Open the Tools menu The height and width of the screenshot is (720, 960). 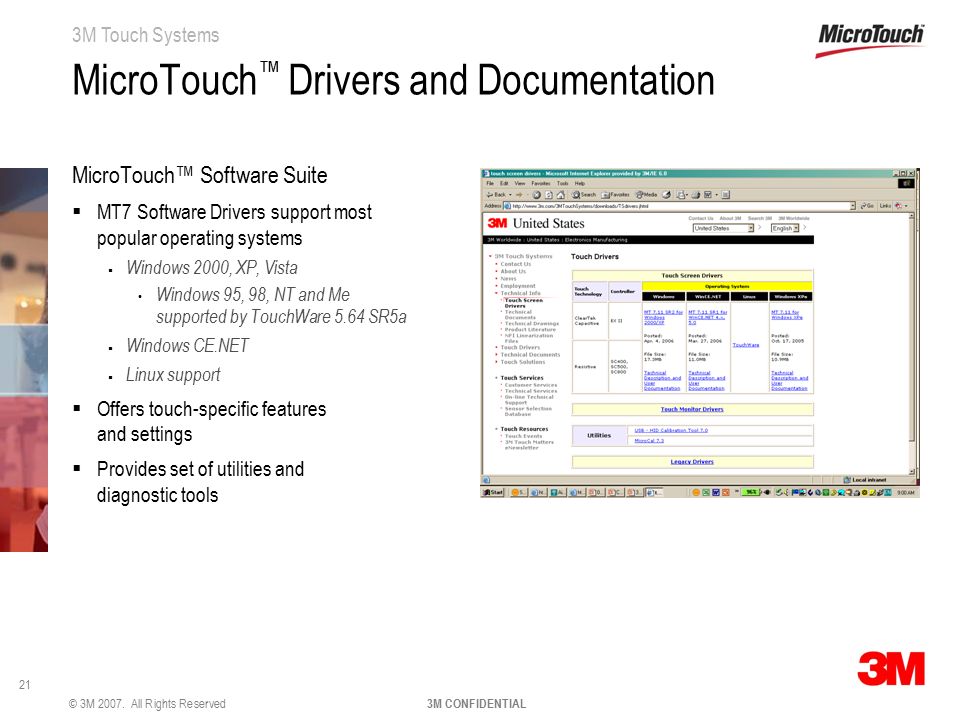coord(563,183)
